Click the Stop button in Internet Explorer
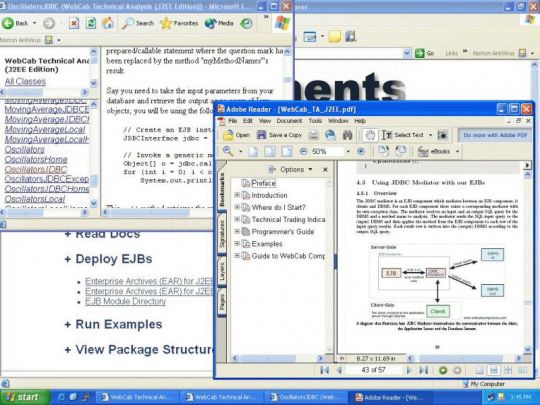Image resolution: width=540 pixels, height=405 pixels. tap(73, 23)
